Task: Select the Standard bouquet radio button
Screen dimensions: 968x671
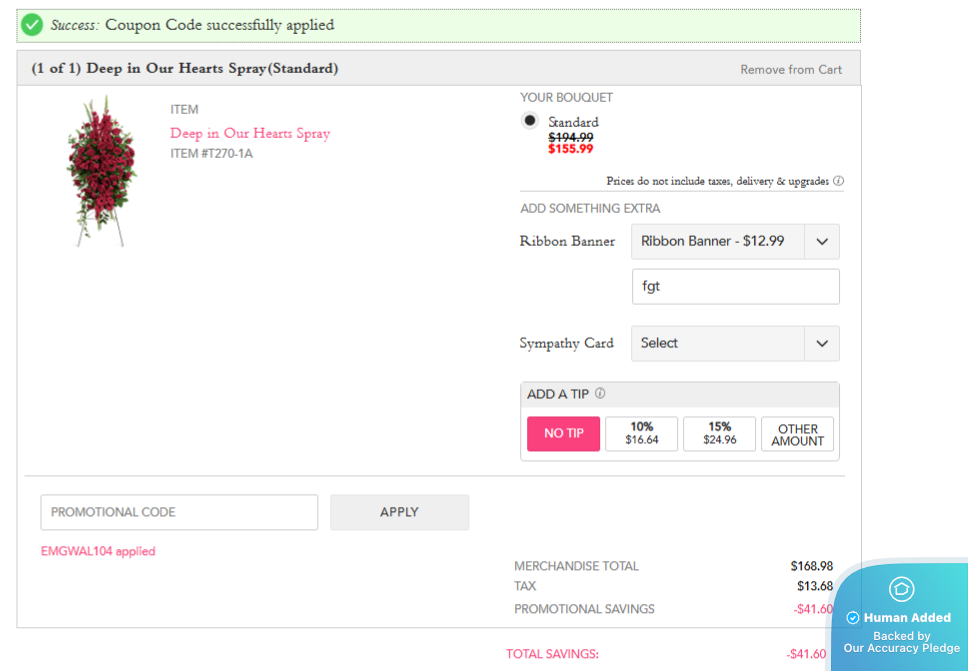Action: click(x=530, y=121)
